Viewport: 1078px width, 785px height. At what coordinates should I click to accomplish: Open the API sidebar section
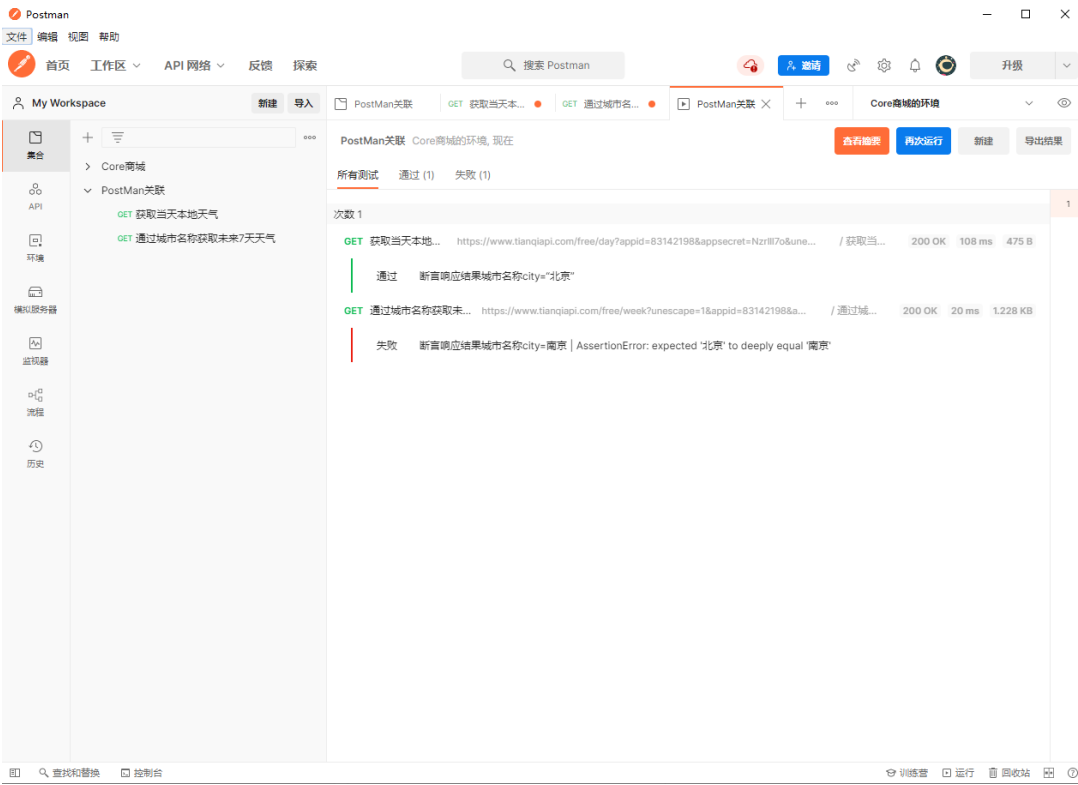click(x=35, y=197)
